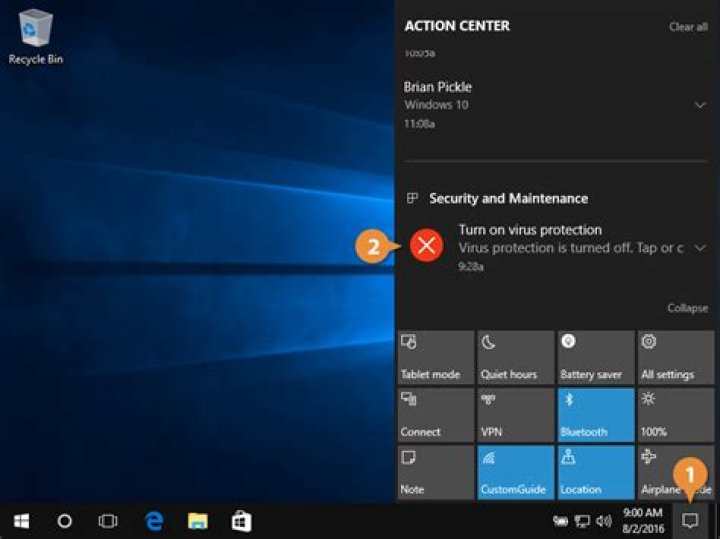
Task: Open the Connect quick action tile
Action: coord(436,415)
